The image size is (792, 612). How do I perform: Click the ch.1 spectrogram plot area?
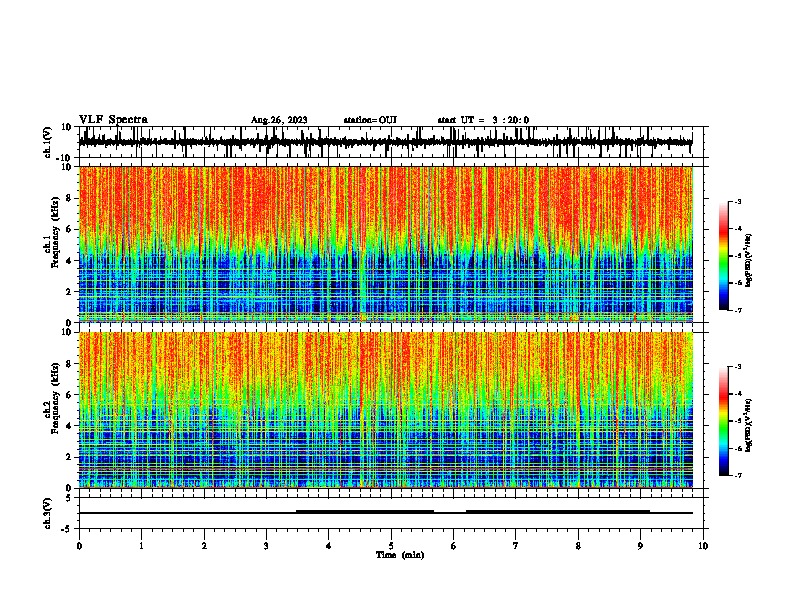385,244
